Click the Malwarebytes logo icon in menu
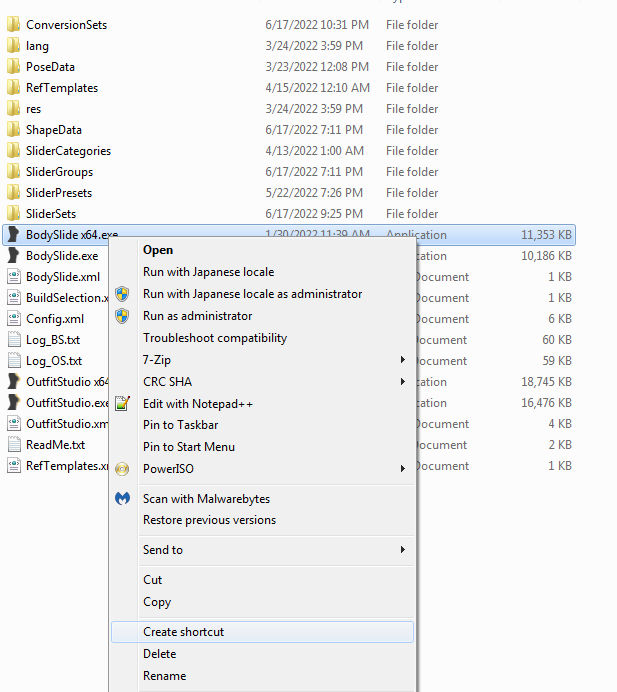 [x=122, y=498]
